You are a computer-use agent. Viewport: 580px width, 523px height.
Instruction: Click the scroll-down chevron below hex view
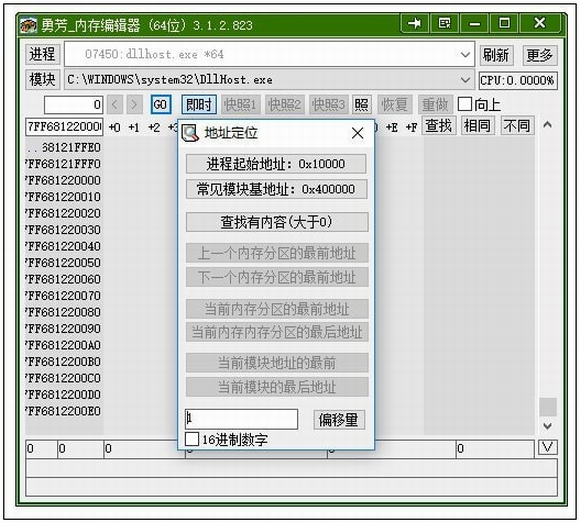tap(547, 426)
